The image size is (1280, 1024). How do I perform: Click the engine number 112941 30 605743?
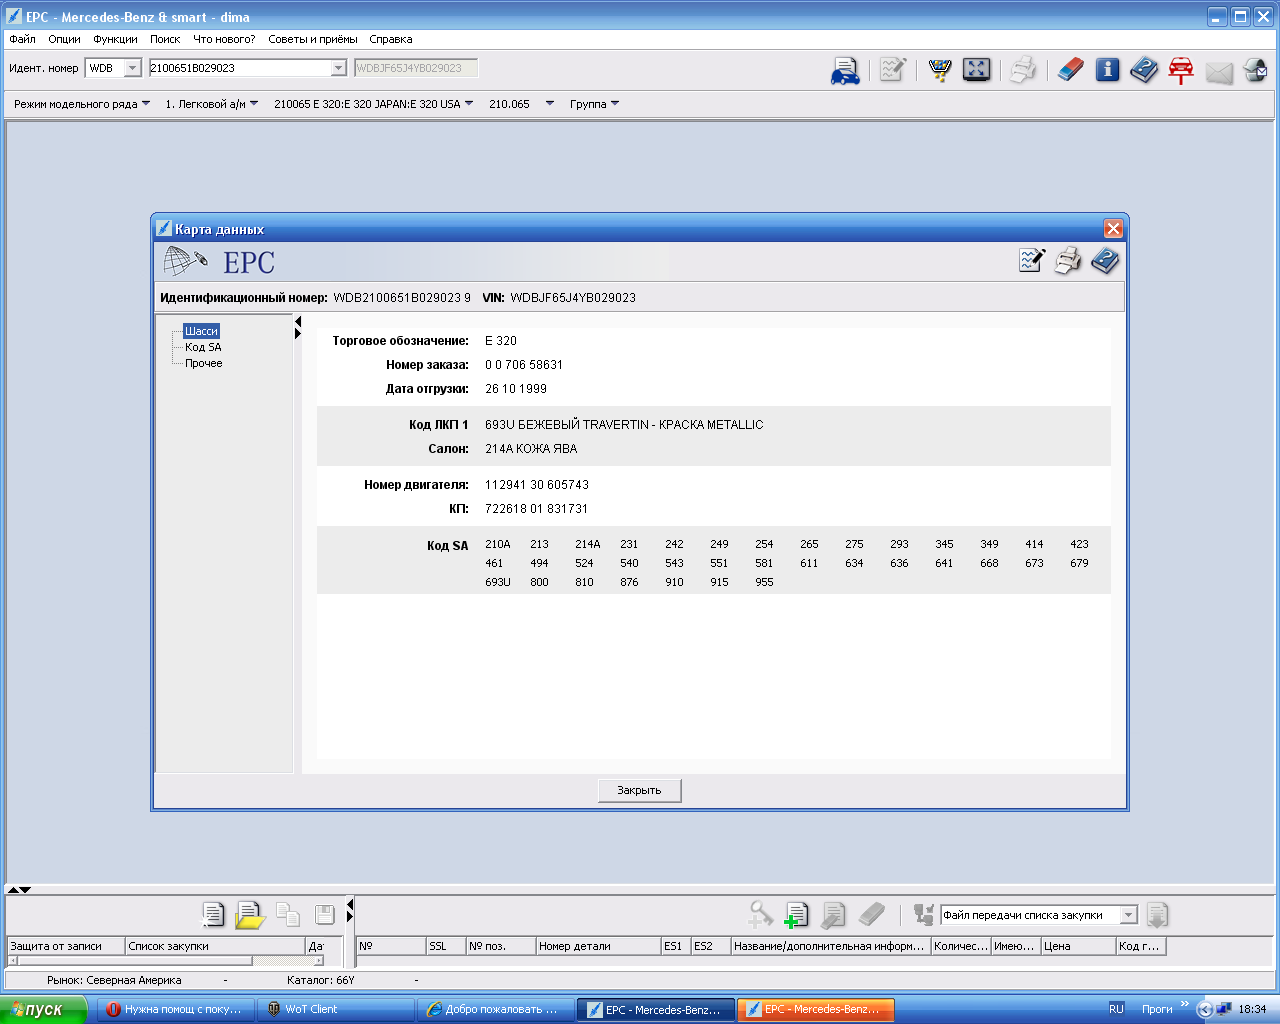(537, 485)
